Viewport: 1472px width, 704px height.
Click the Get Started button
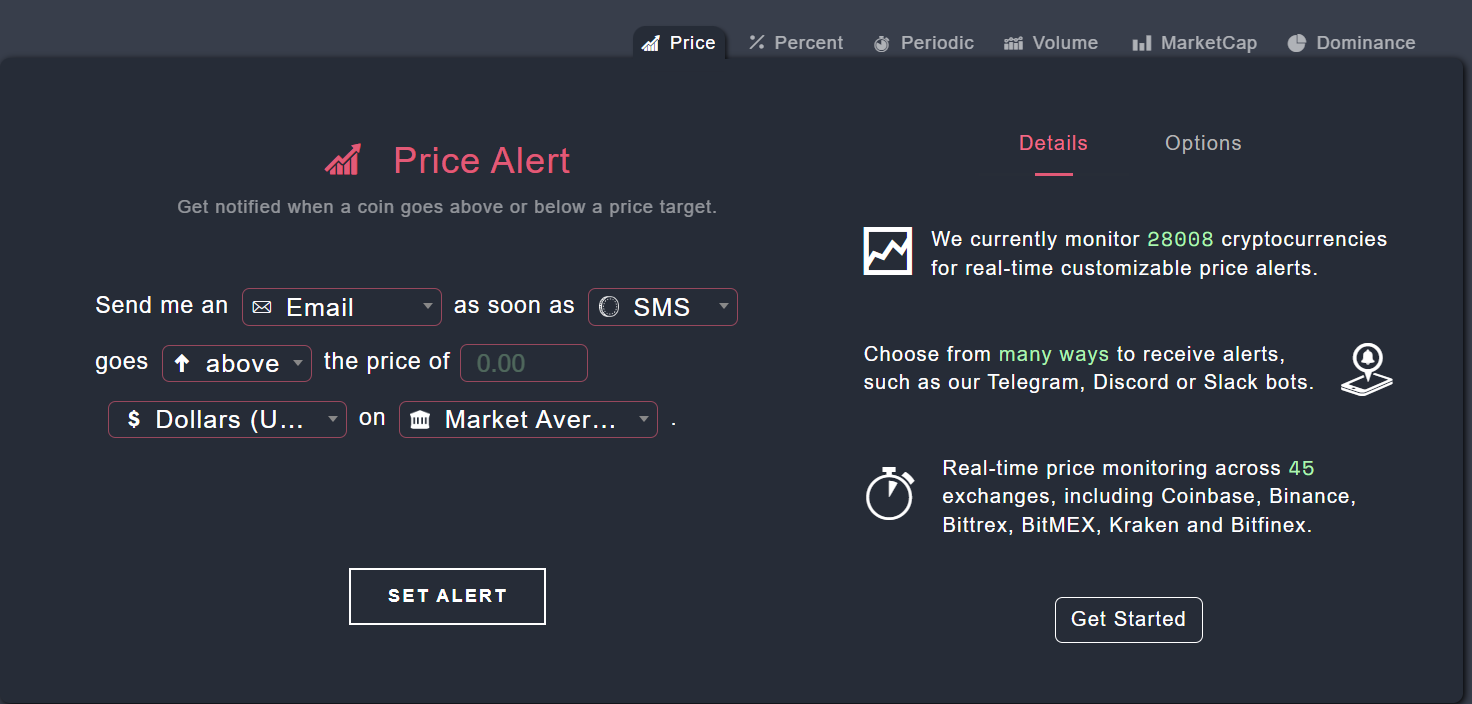click(1128, 619)
